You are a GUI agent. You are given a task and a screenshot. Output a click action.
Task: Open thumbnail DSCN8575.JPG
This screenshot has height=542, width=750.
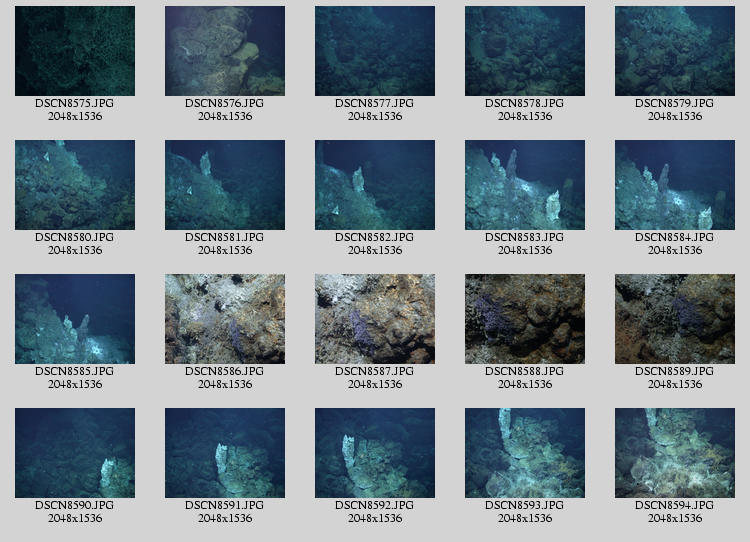(75, 51)
